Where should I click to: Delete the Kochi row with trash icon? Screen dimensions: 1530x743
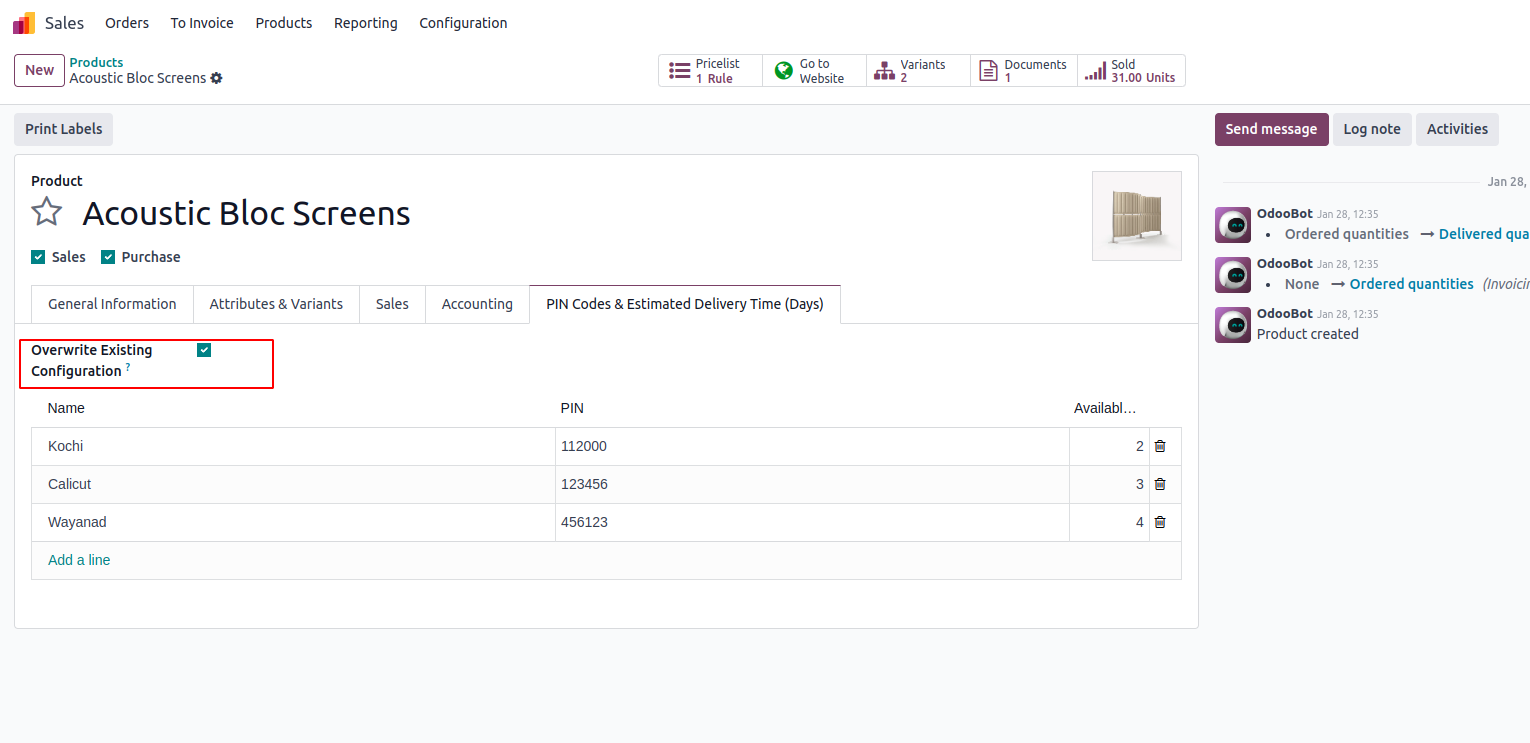coord(1160,446)
